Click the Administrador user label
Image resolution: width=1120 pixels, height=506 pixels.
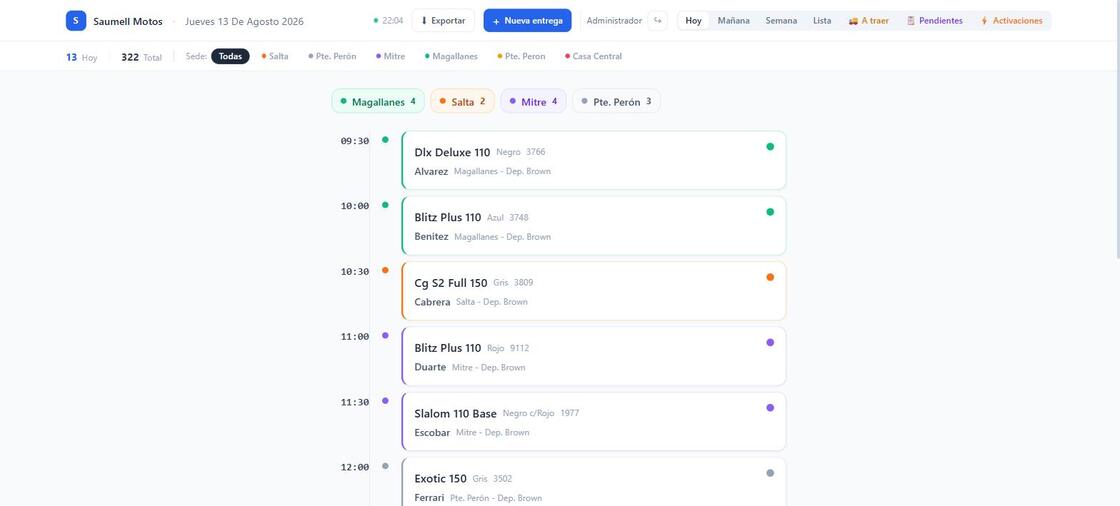click(614, 21)
